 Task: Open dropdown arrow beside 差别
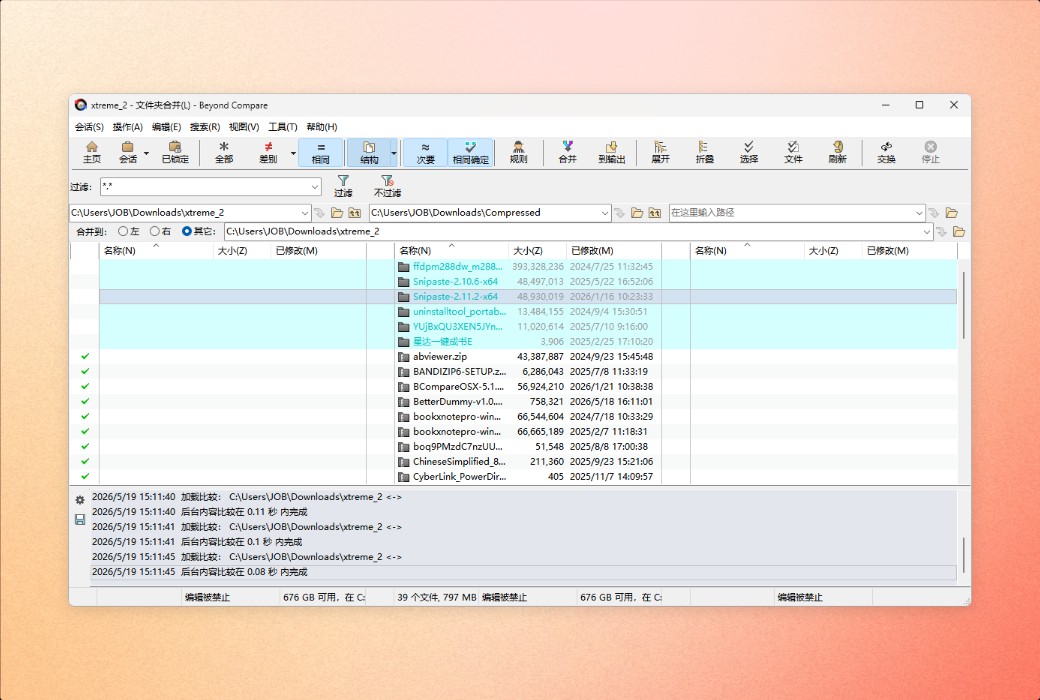coord(293,153)
